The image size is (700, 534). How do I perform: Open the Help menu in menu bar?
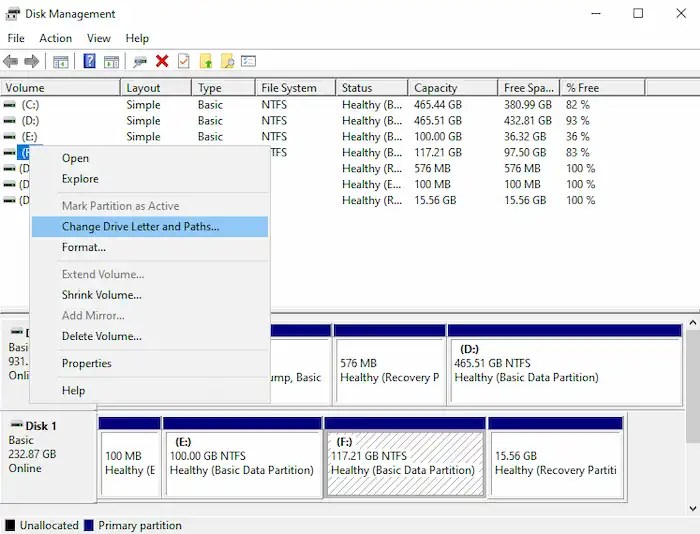(137, 38)
